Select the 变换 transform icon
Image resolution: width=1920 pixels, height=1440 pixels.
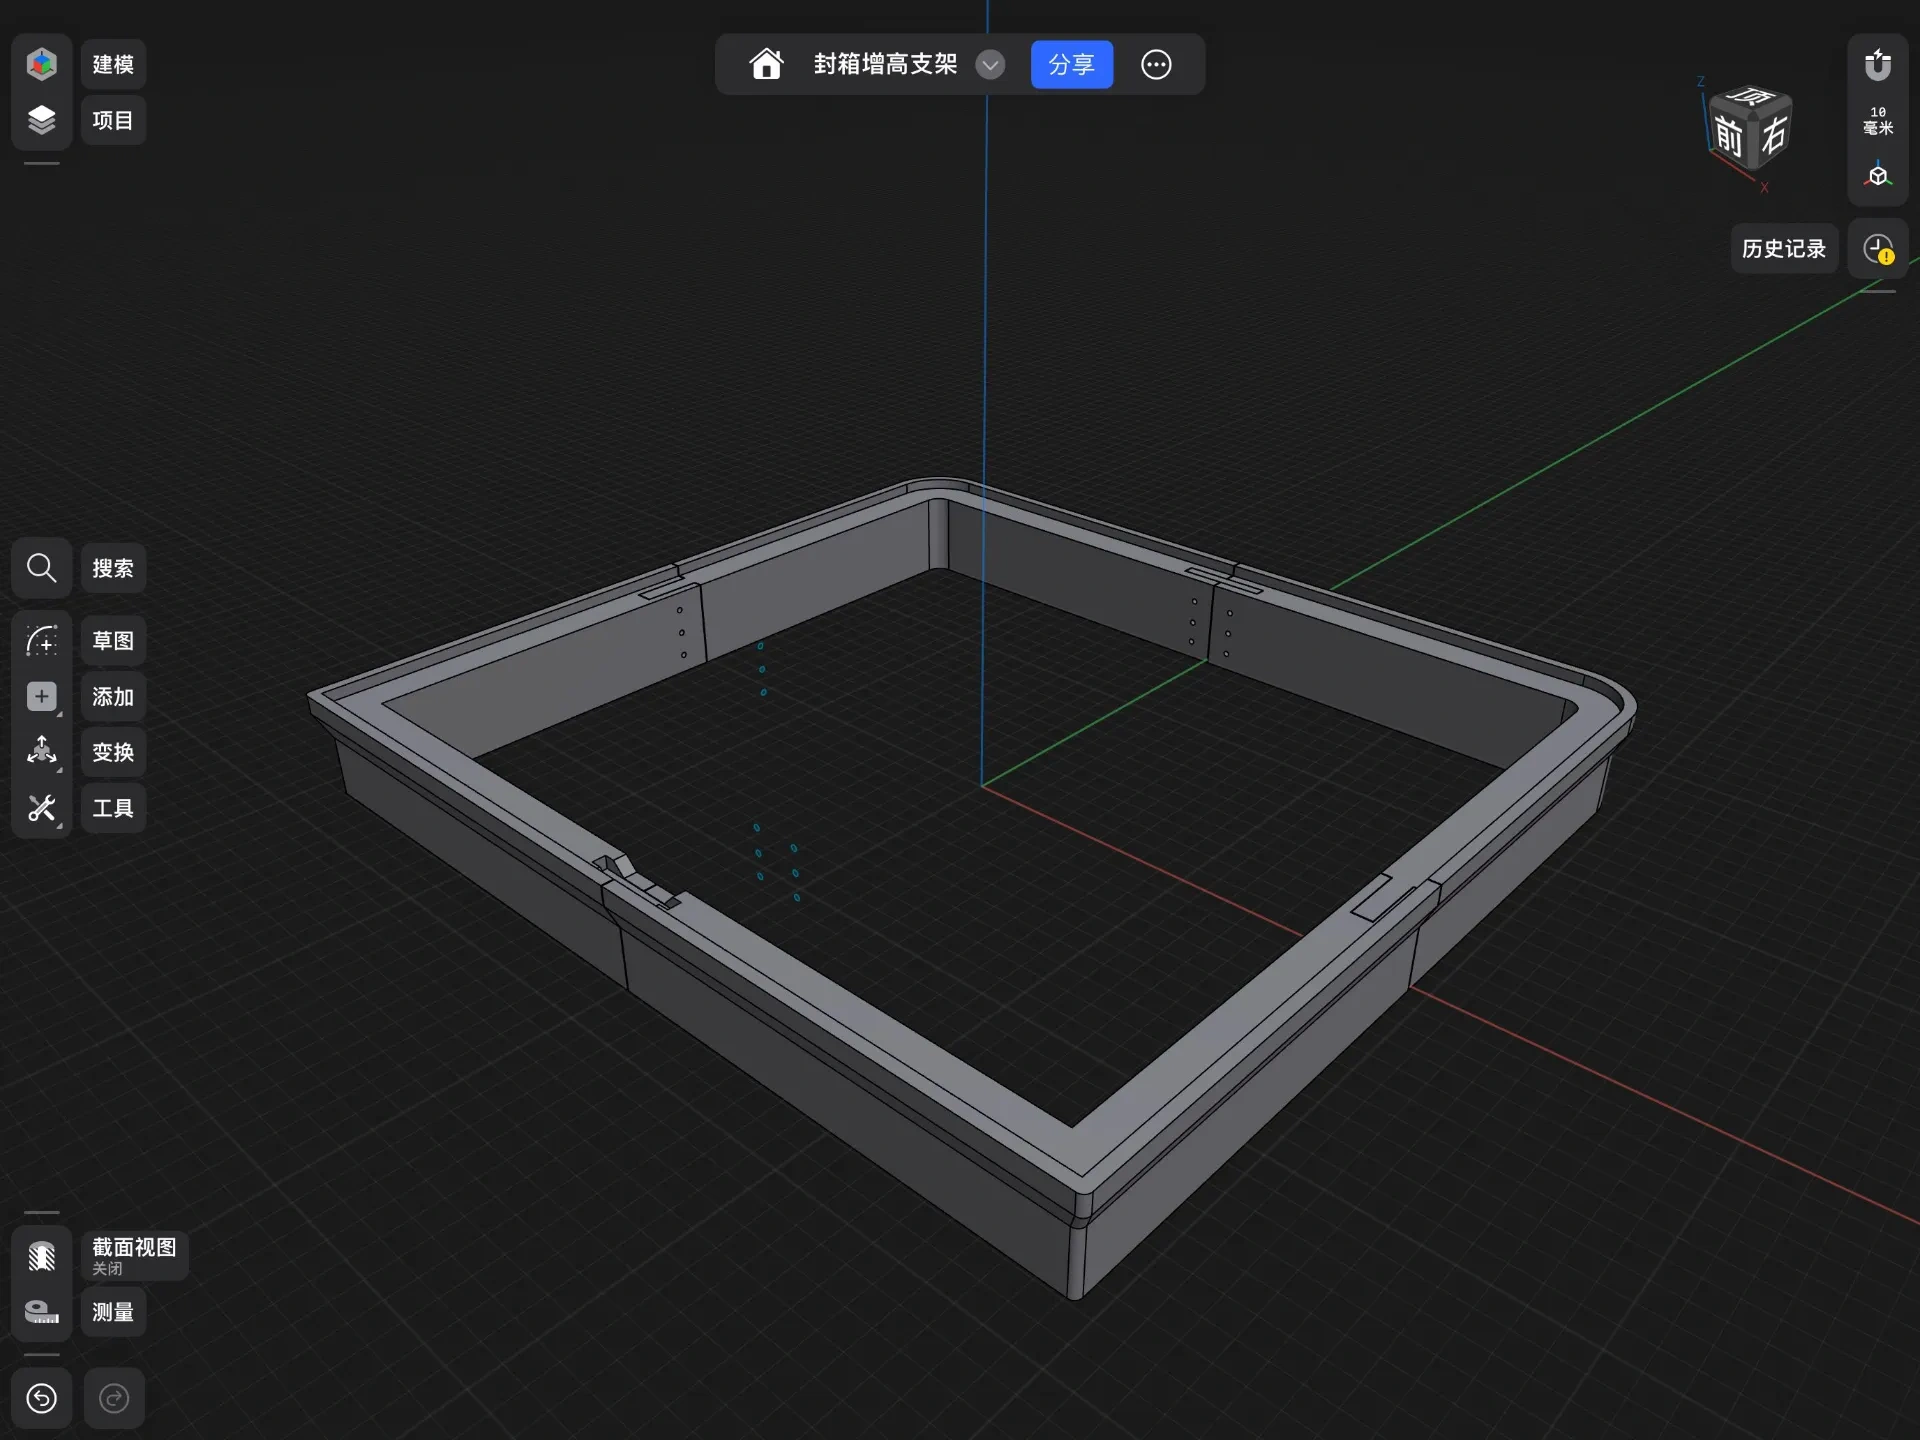click(41, 752)
